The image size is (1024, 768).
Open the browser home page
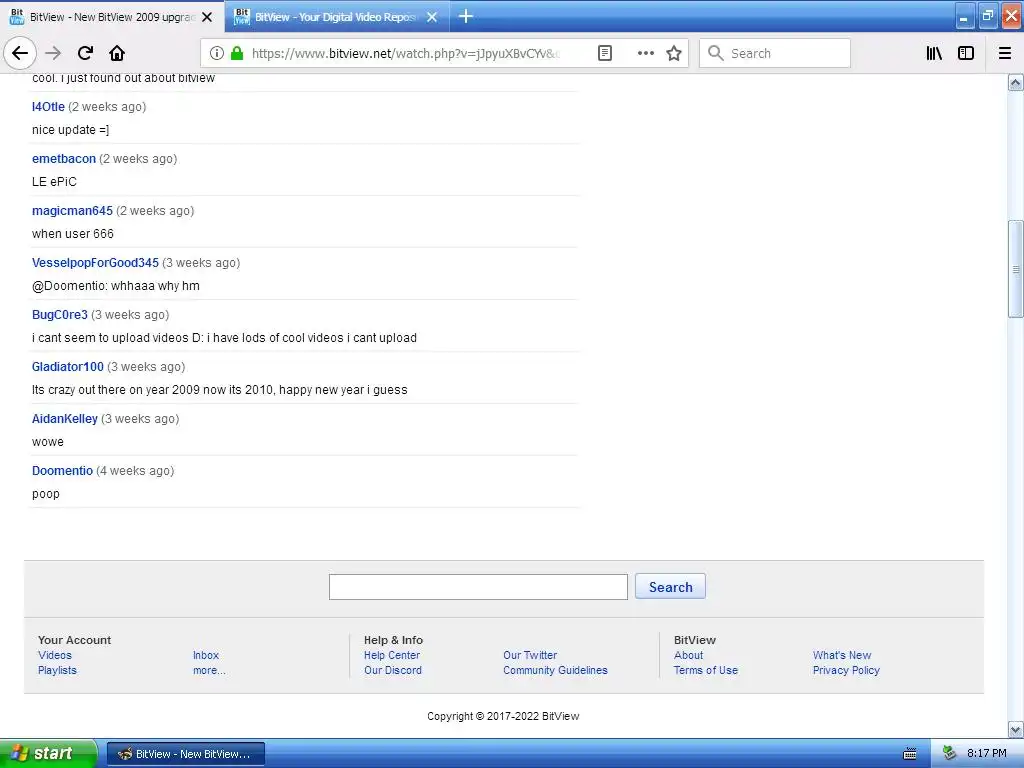(117, 53)
